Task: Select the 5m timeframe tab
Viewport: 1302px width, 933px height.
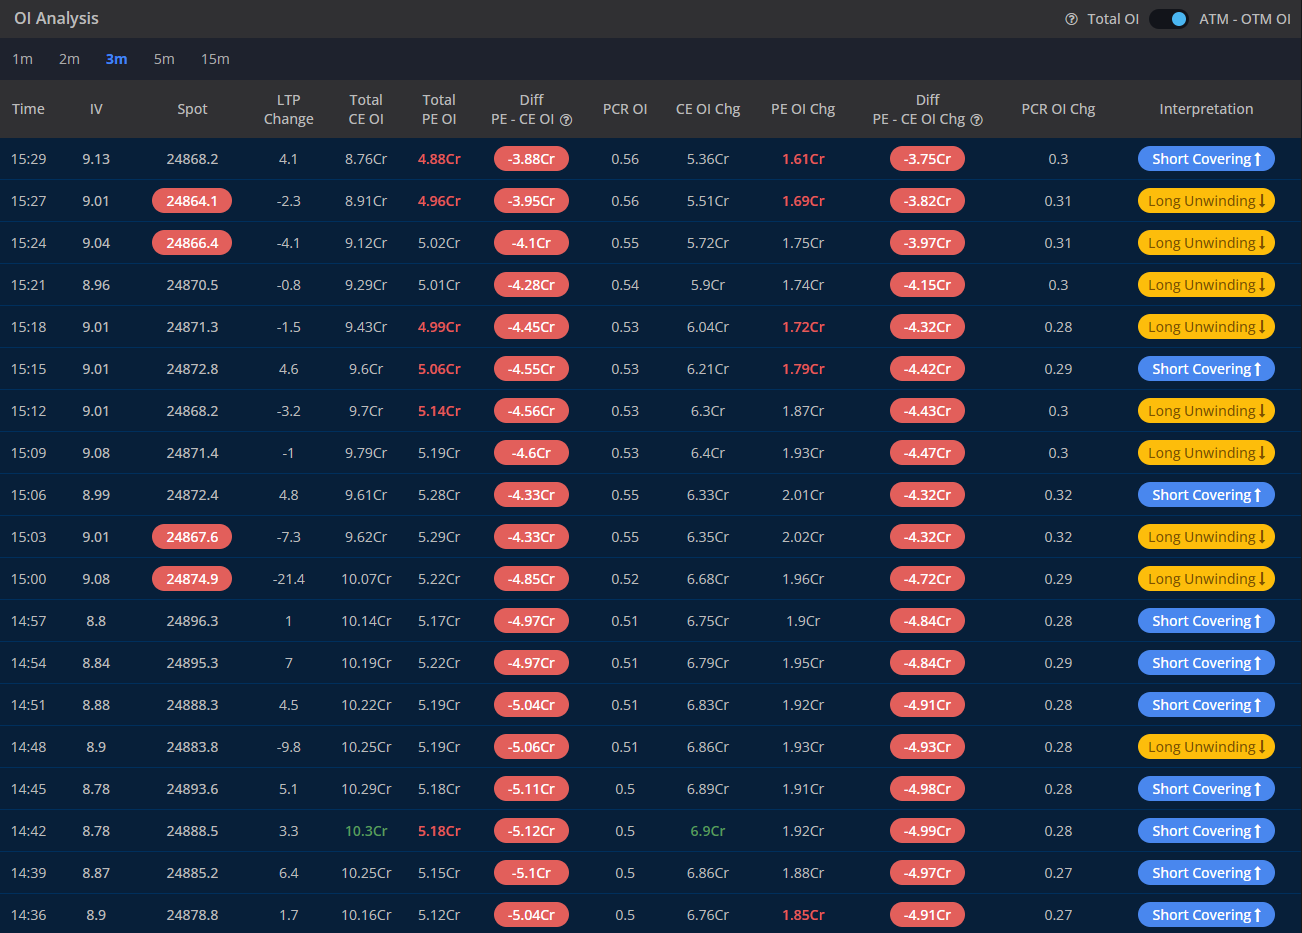Action: [x=163, y=59]
